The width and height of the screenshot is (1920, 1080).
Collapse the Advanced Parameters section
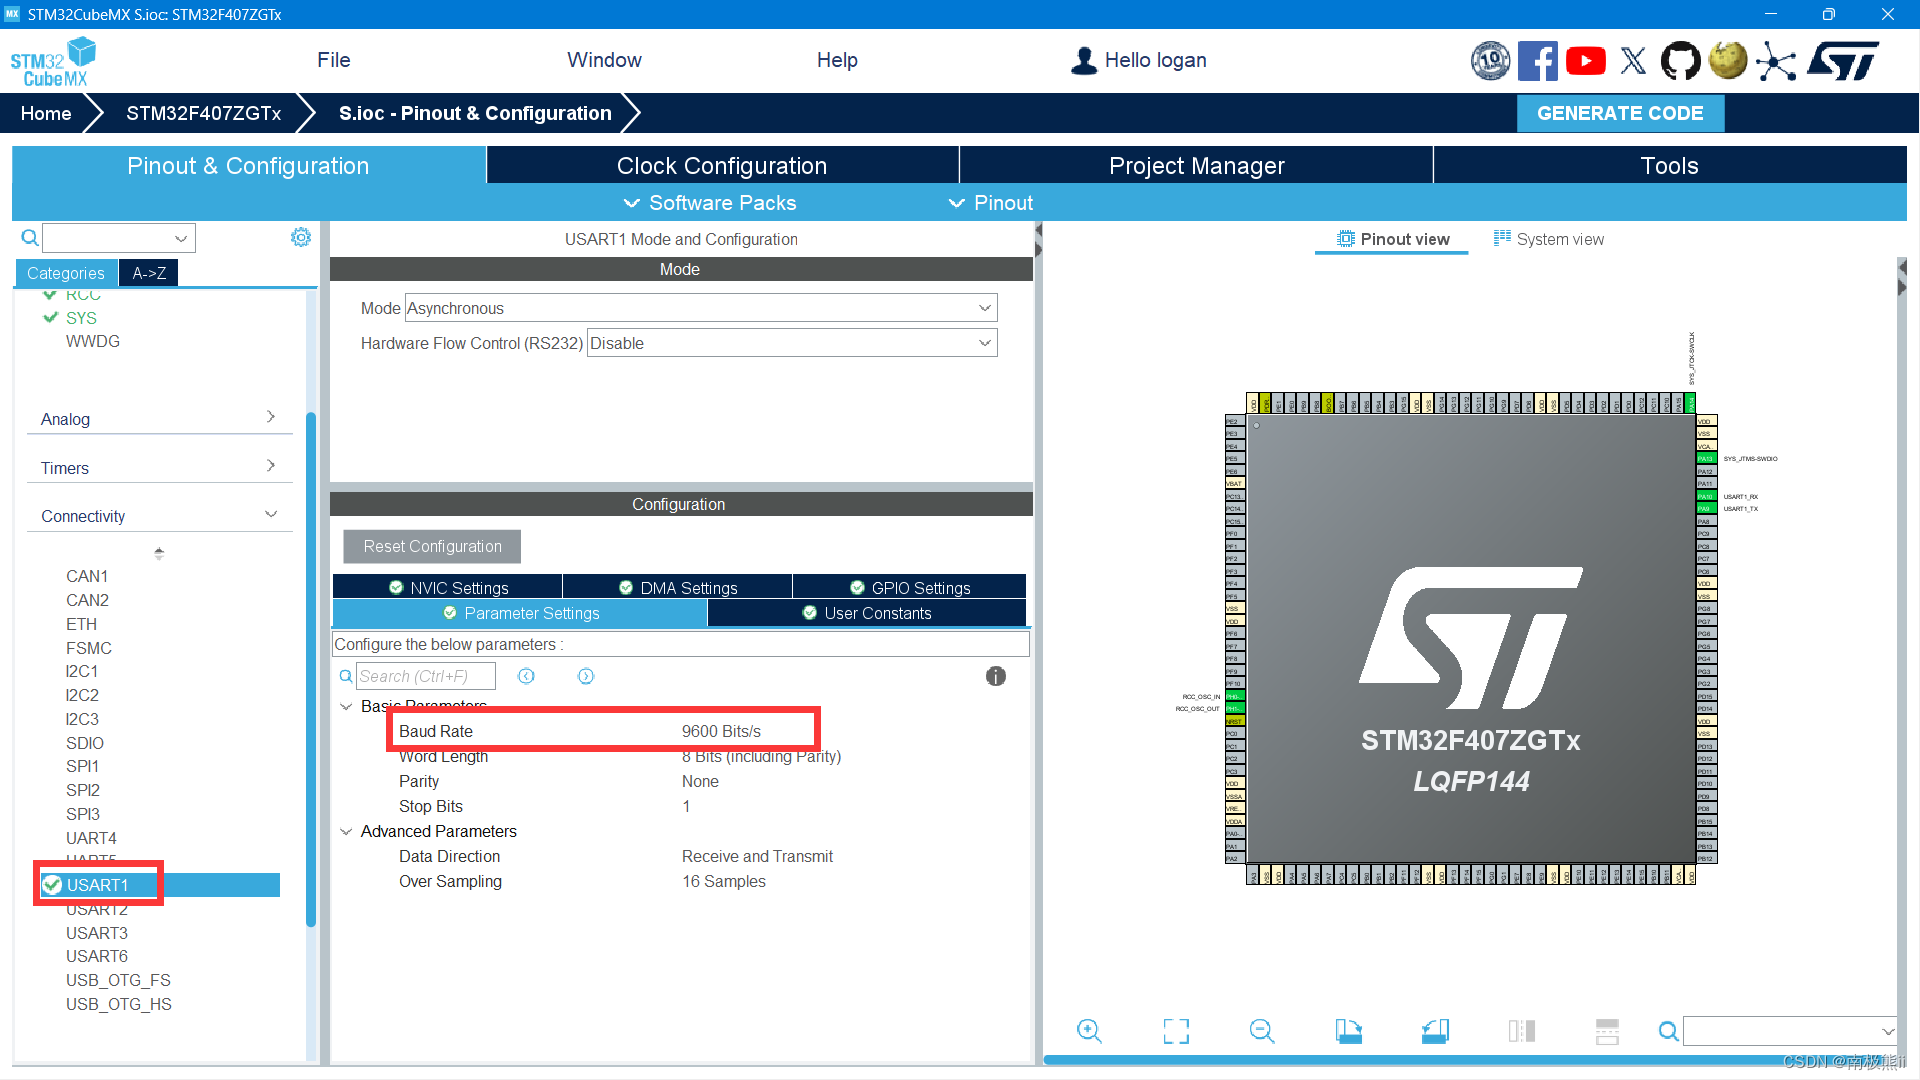(346, 832)
